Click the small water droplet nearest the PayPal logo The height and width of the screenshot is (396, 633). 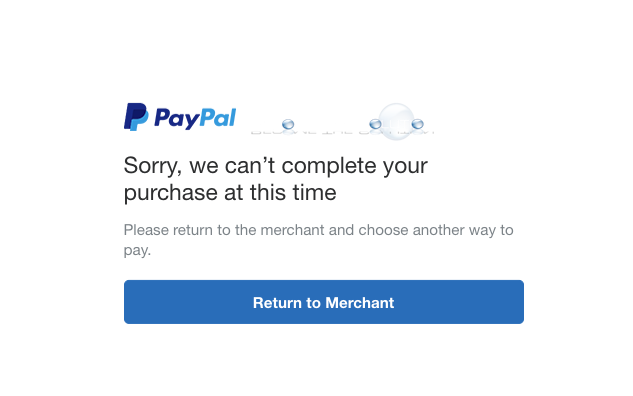tap(288, 124)
